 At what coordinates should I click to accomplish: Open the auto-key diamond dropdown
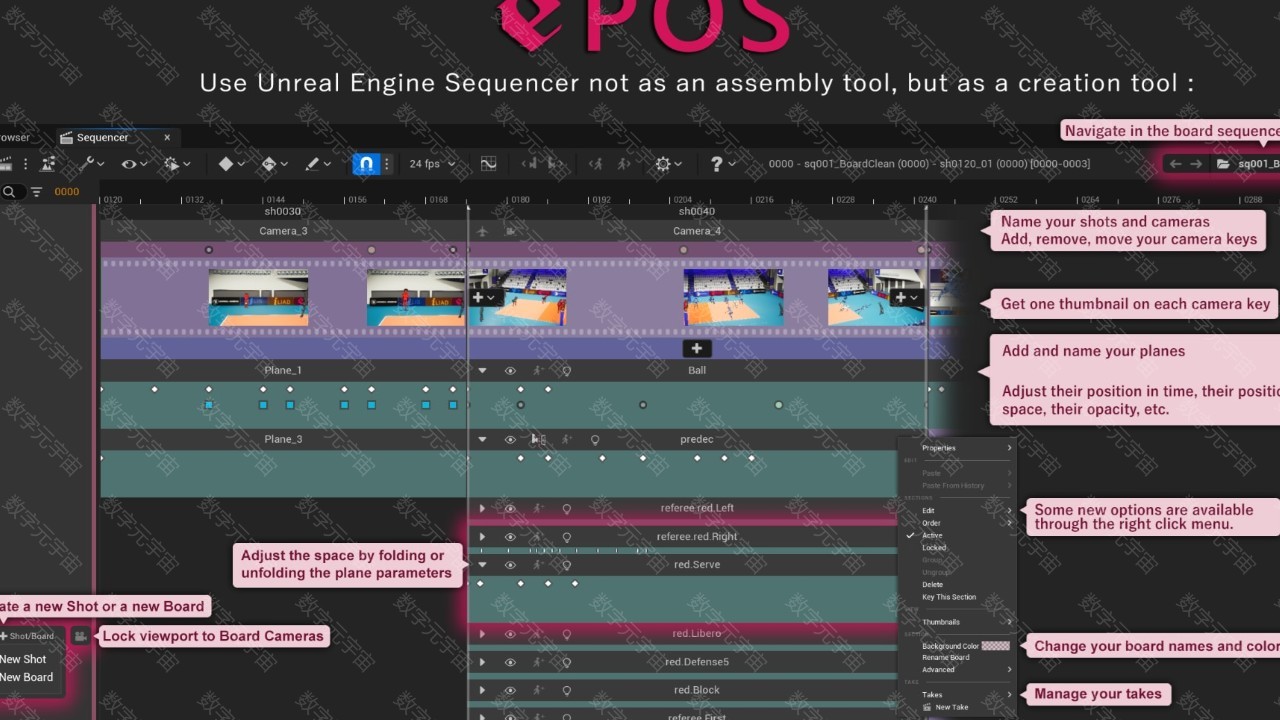(274, 164)
